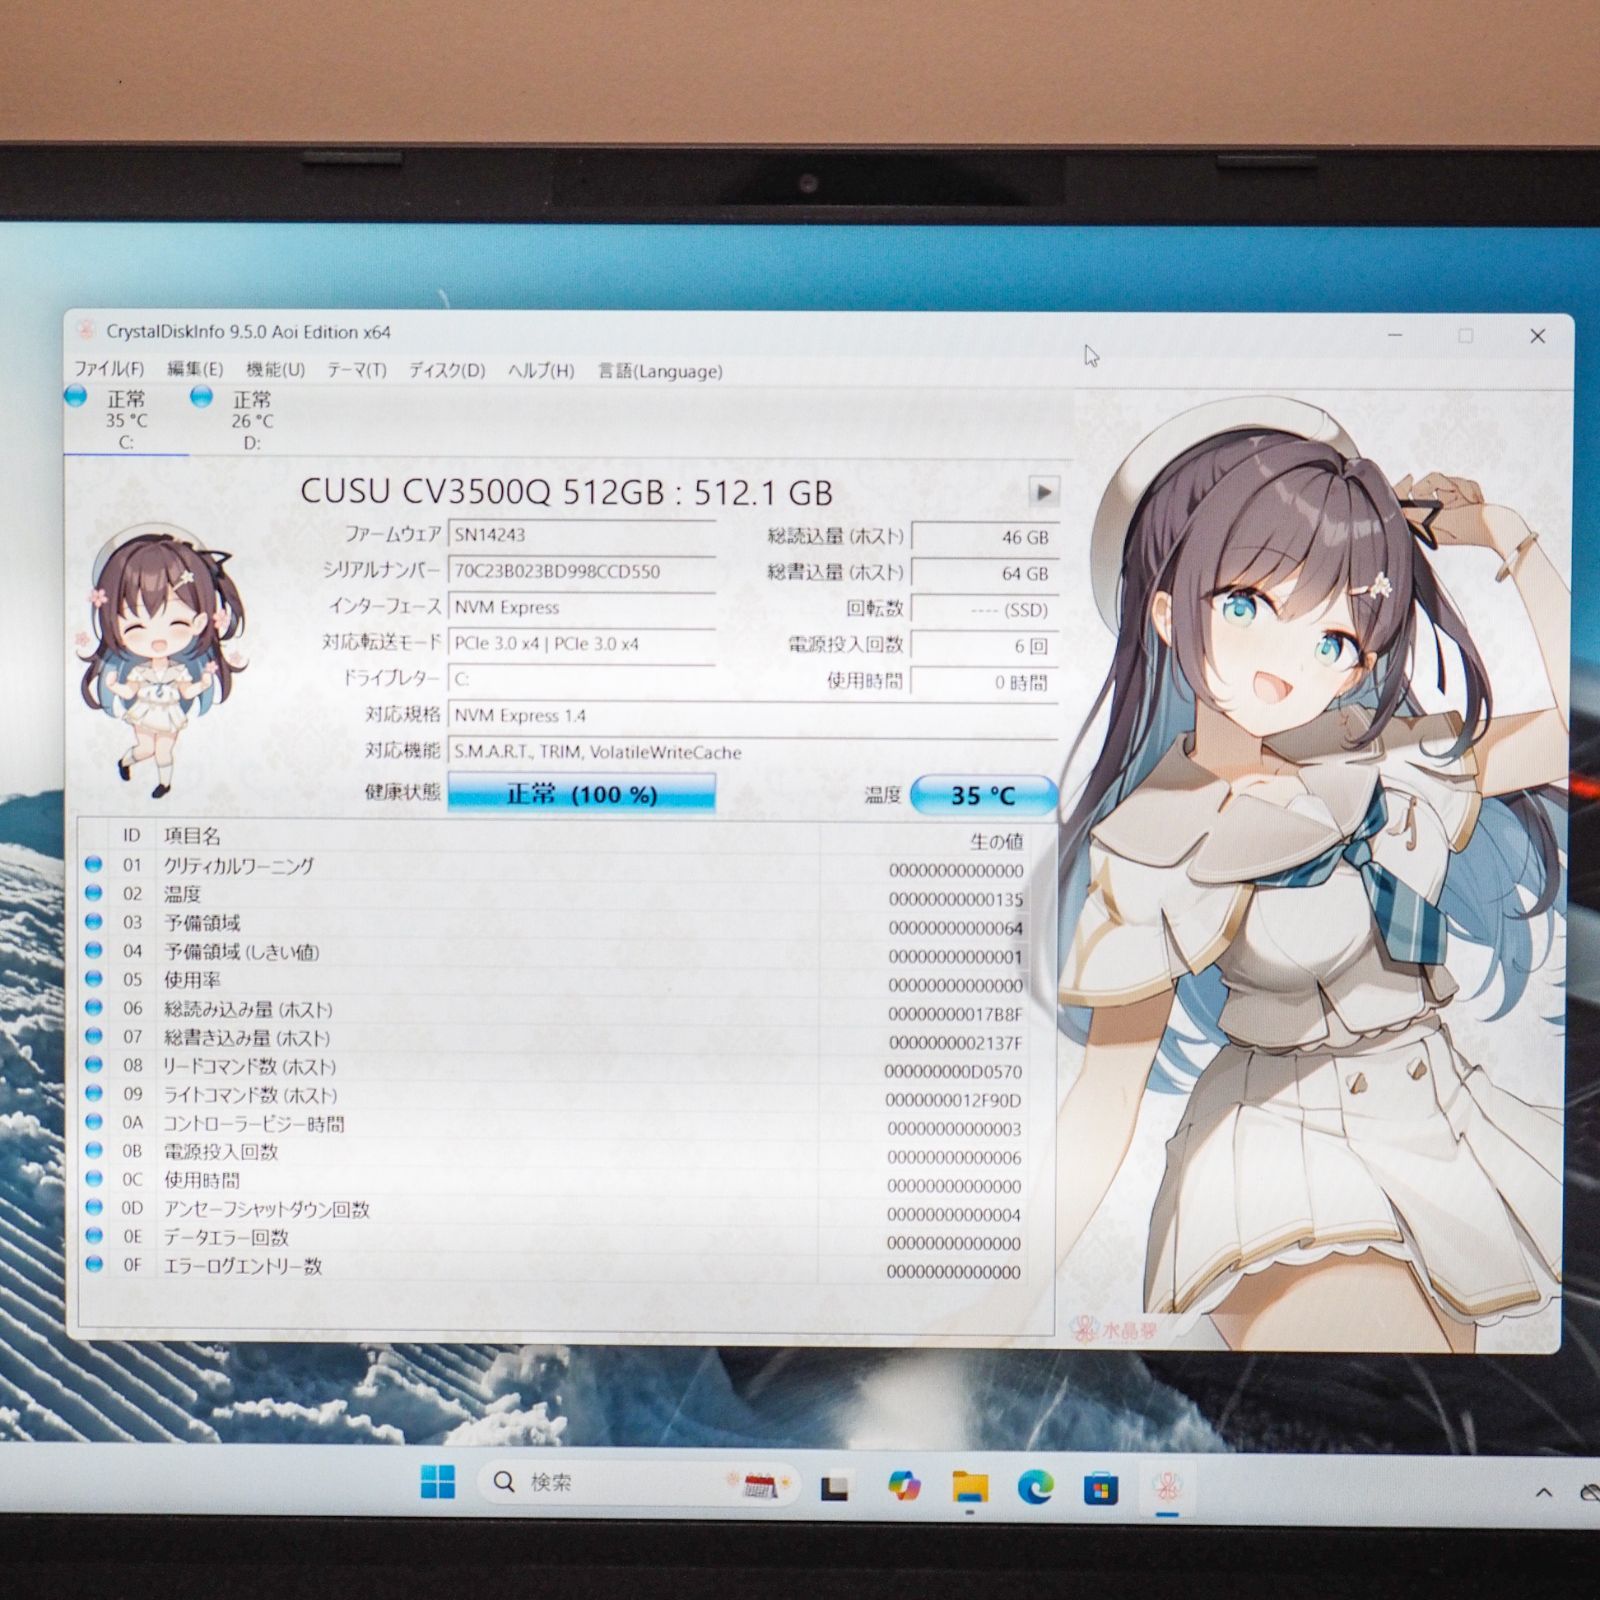Open the 編集(E) menu
This screenshot has width=1600, height=1600.
point(195,369)
